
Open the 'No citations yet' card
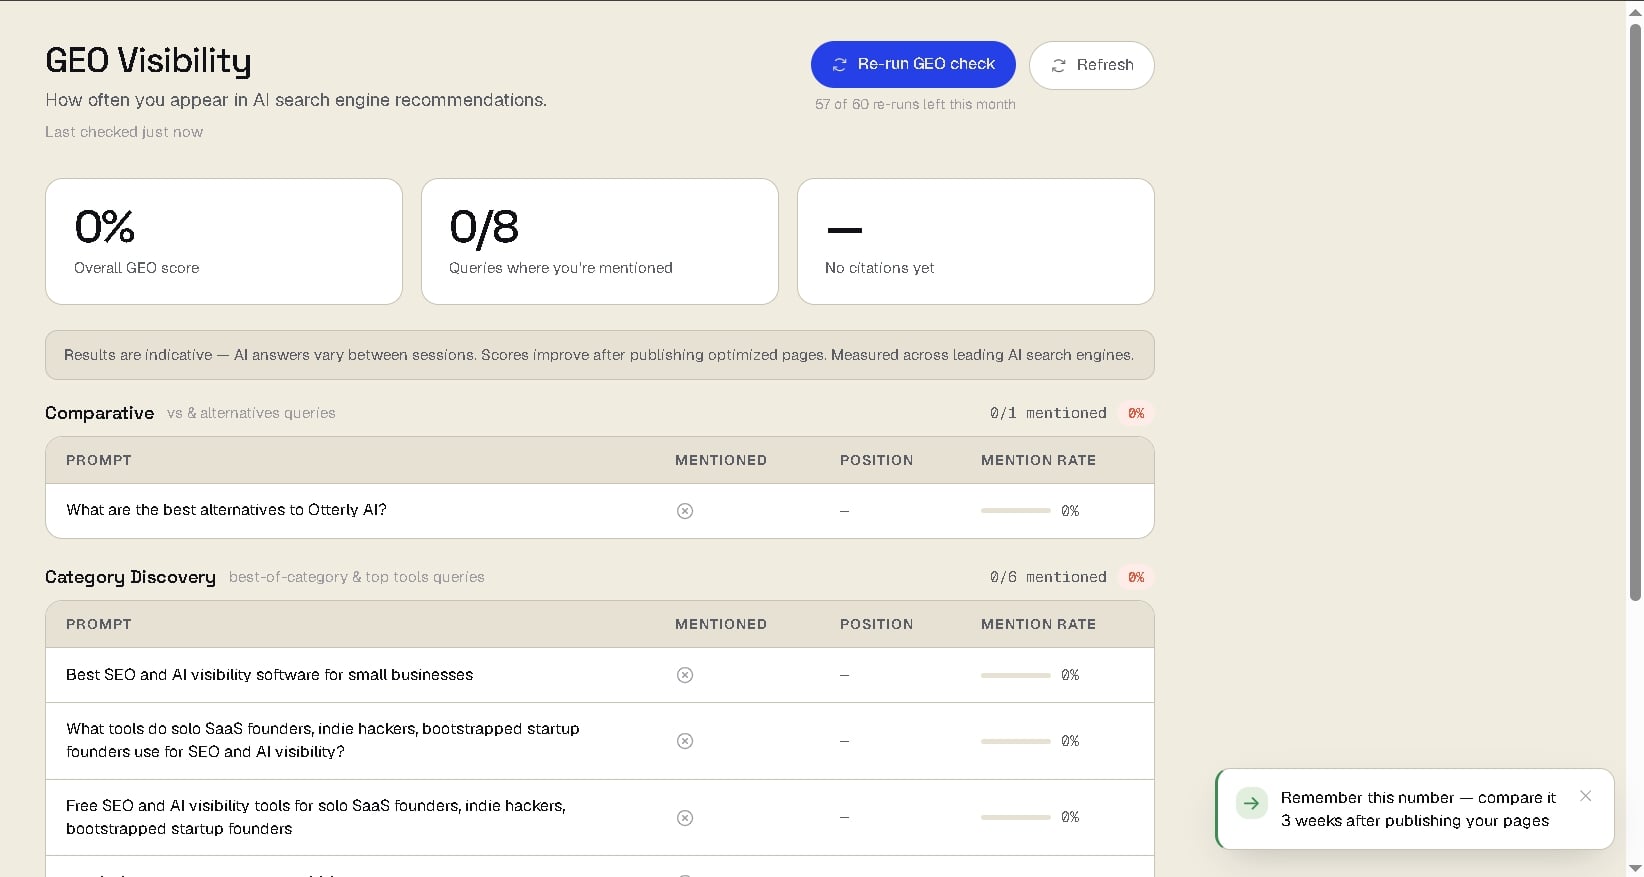click(976, 241)
